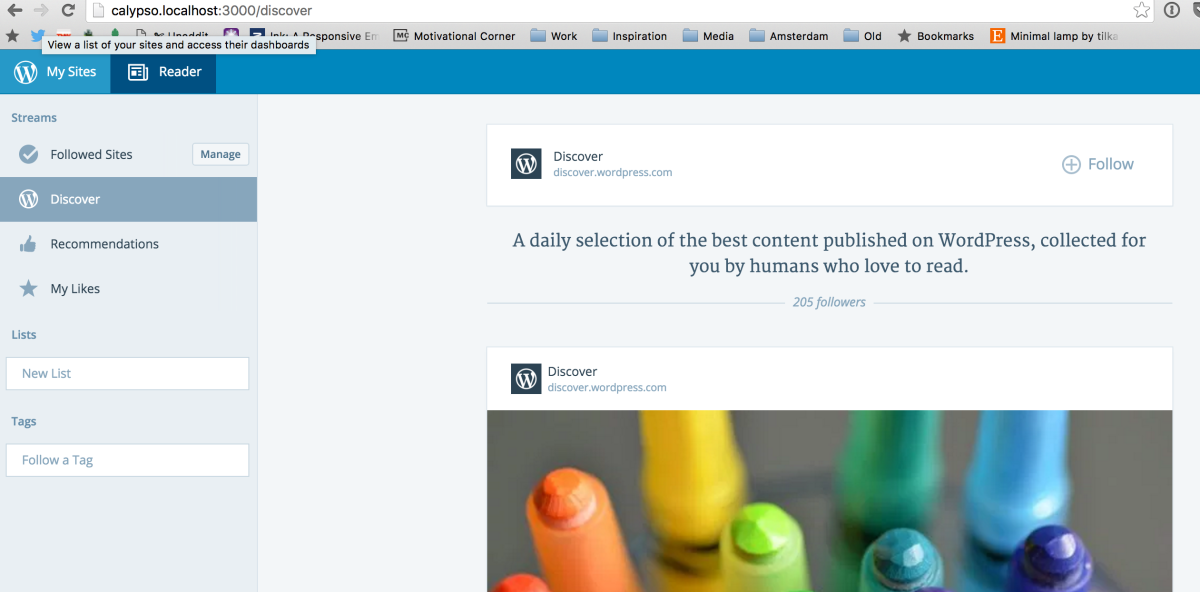Click browser Back arrow
1200x592 pixels.
pos(15,11)
